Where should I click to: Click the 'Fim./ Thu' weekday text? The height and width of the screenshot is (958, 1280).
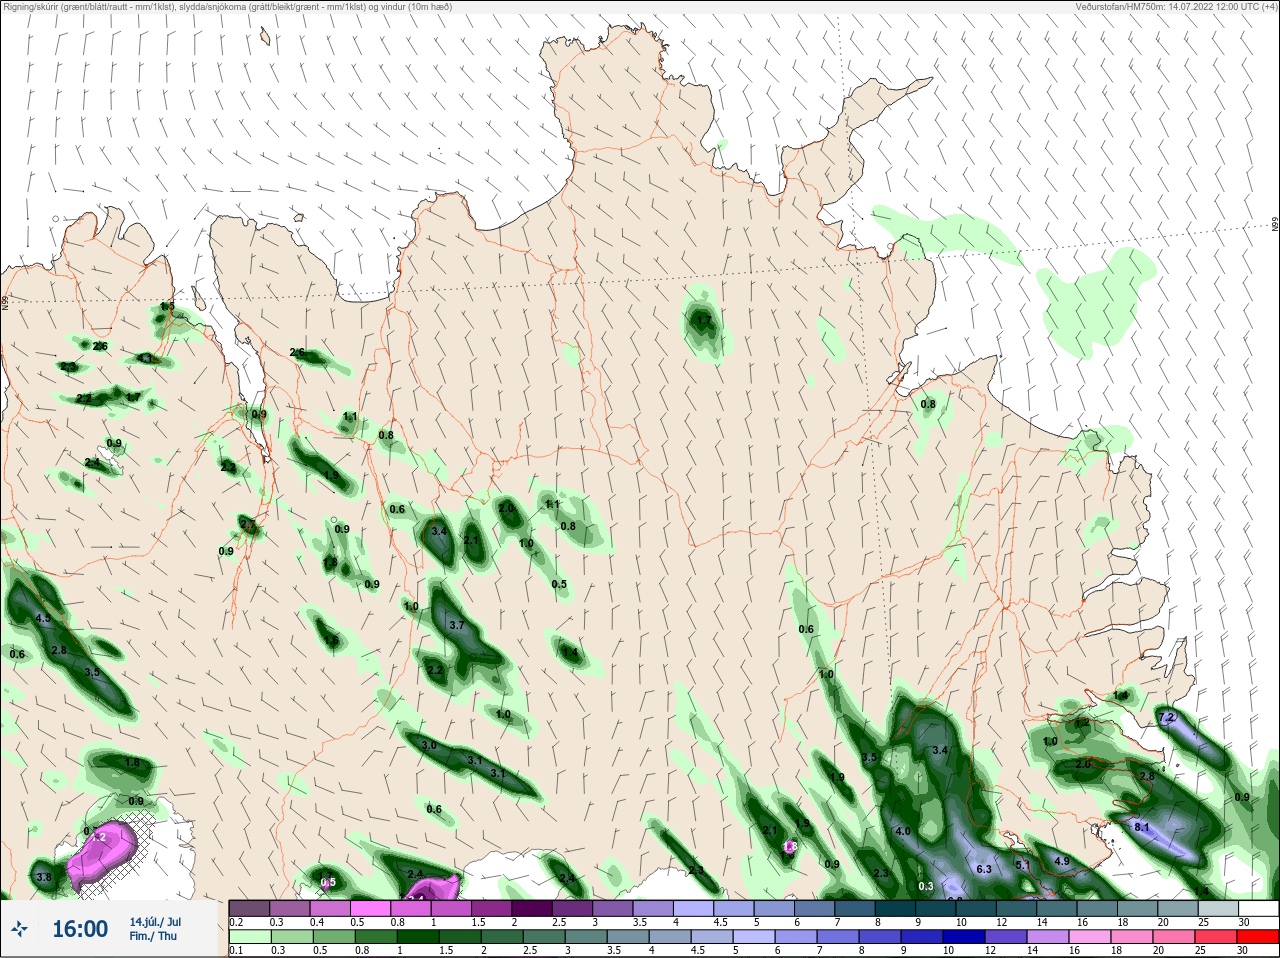coord(153,936)
